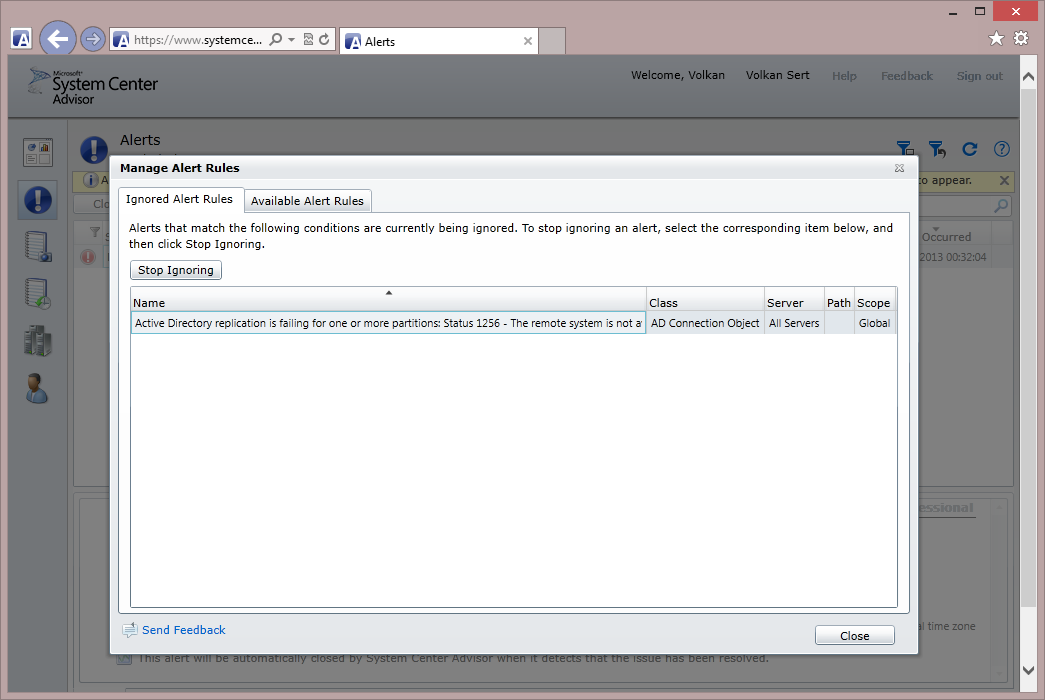
Task: Select the Ignored Alert Rules tab
Action: (179, 199)
